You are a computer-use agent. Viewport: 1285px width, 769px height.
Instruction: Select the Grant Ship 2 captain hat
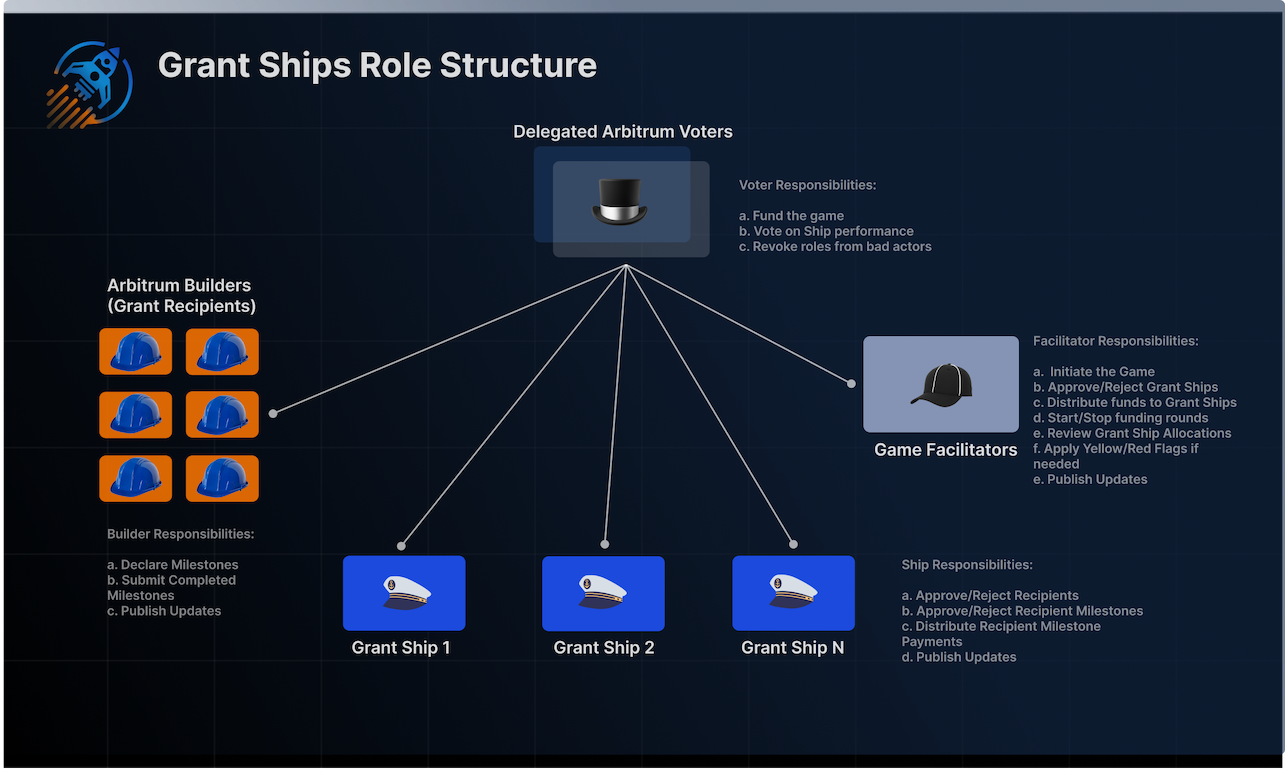[603, 593]
